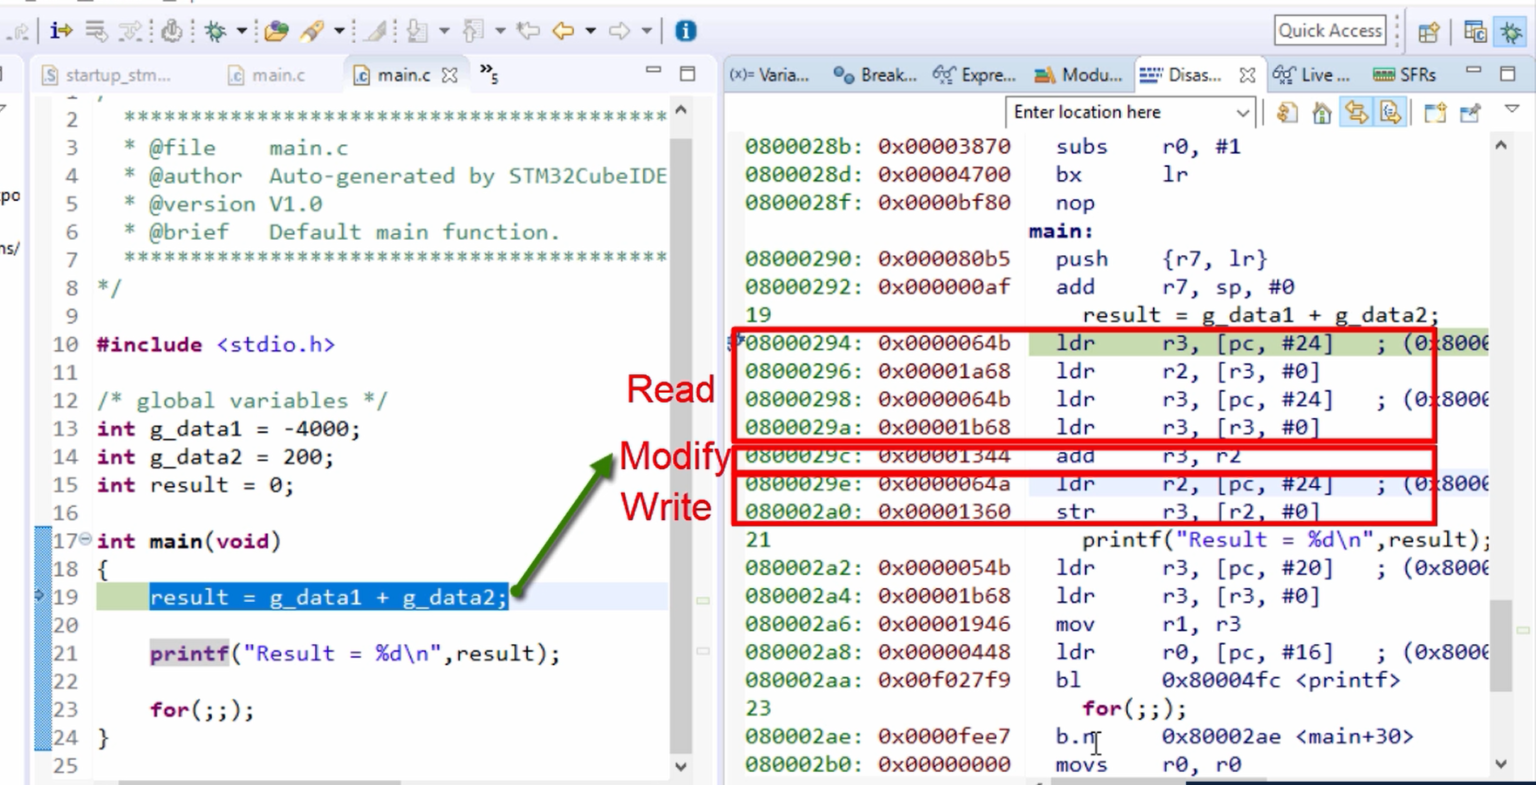This screenshot has height=785, width=1536.
Task: Open back navigation history dropdown
Action: (x=590, y=31)
